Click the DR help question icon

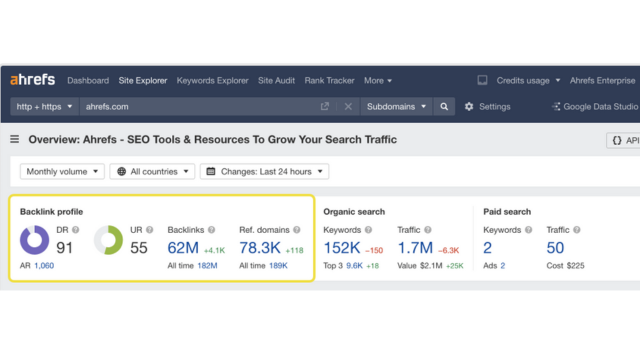coord(76,230)
